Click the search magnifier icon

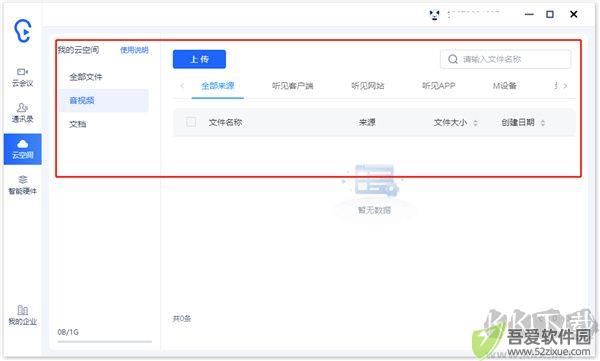(x=453, y=59)
